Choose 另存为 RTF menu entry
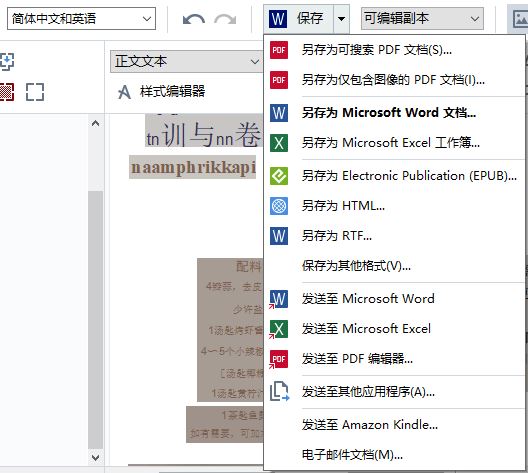The height and width of the screenshot is (473, 528). (x=394, y=236)
